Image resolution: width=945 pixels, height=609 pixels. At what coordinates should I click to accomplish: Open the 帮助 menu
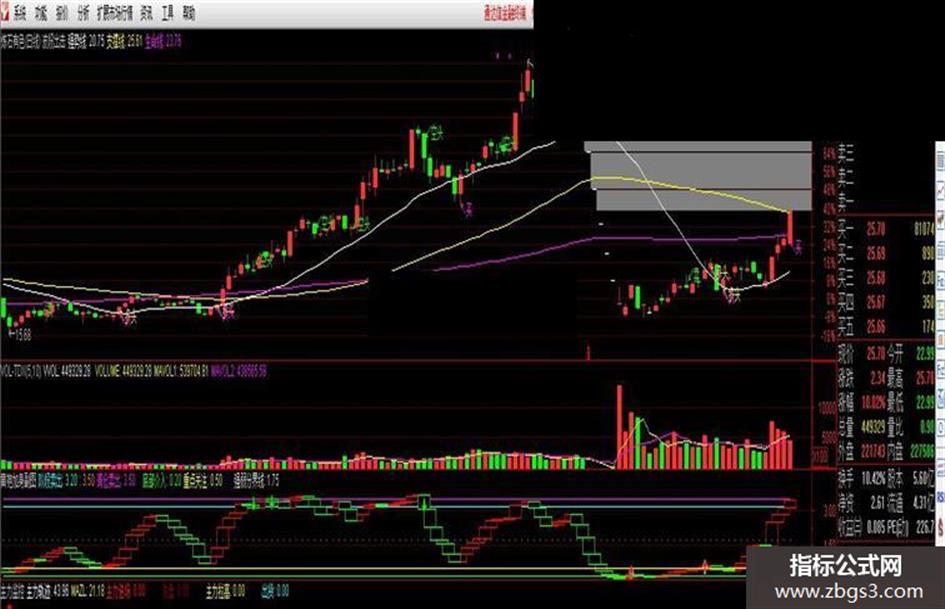coord(189,13)
